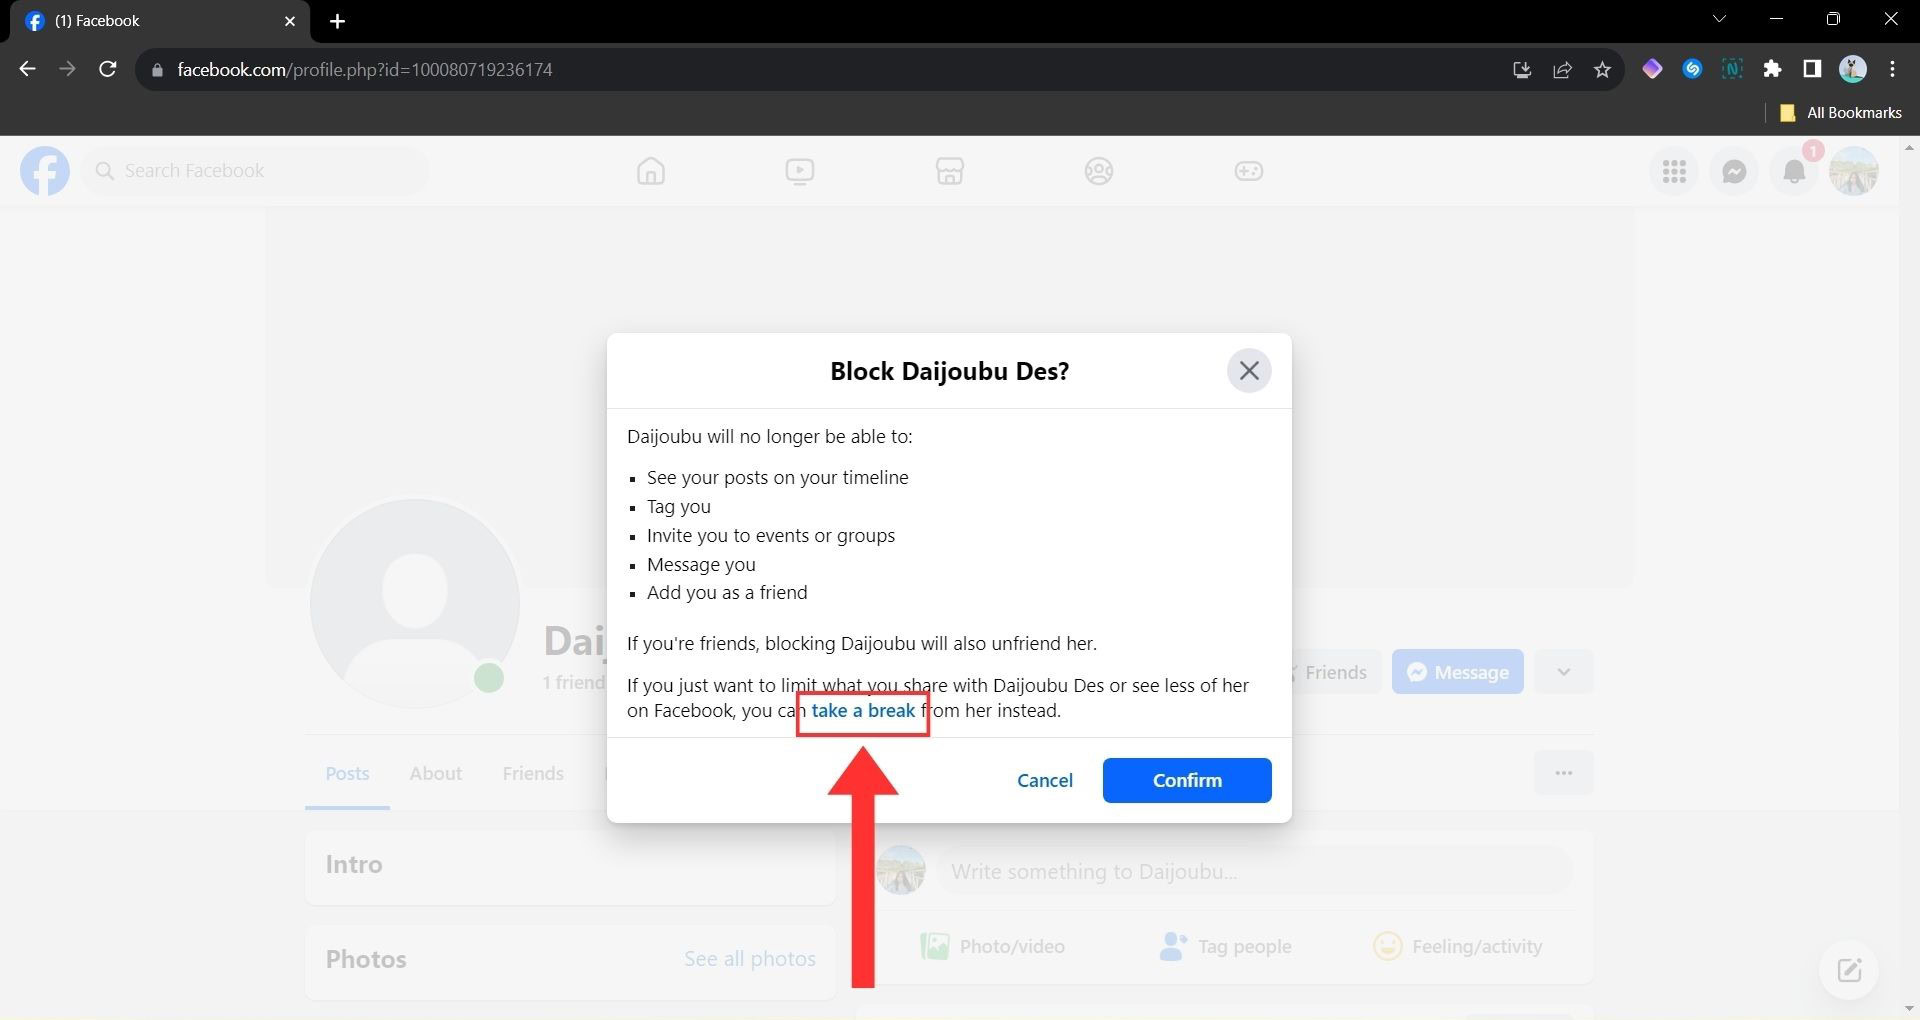Open the Groups icon
This screenshot has width=1920, height=1020.
1099,171
